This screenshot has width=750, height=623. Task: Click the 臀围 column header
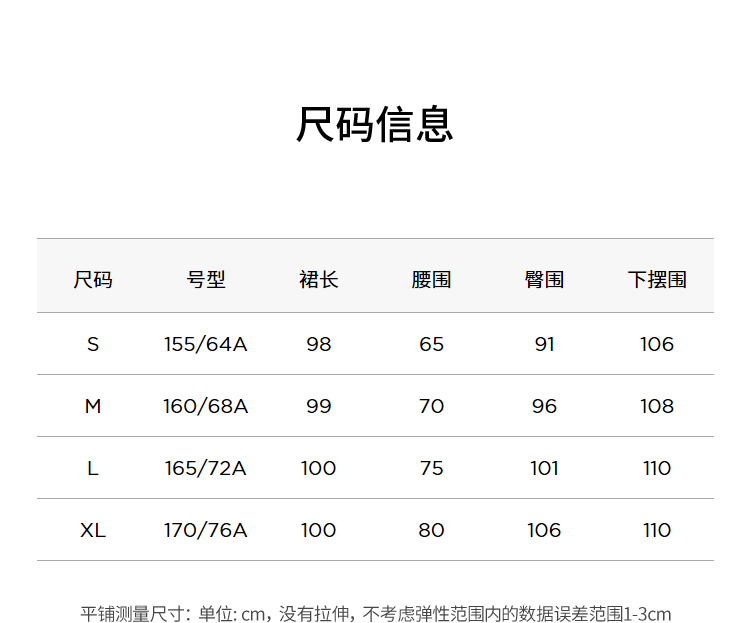point(544,279)
